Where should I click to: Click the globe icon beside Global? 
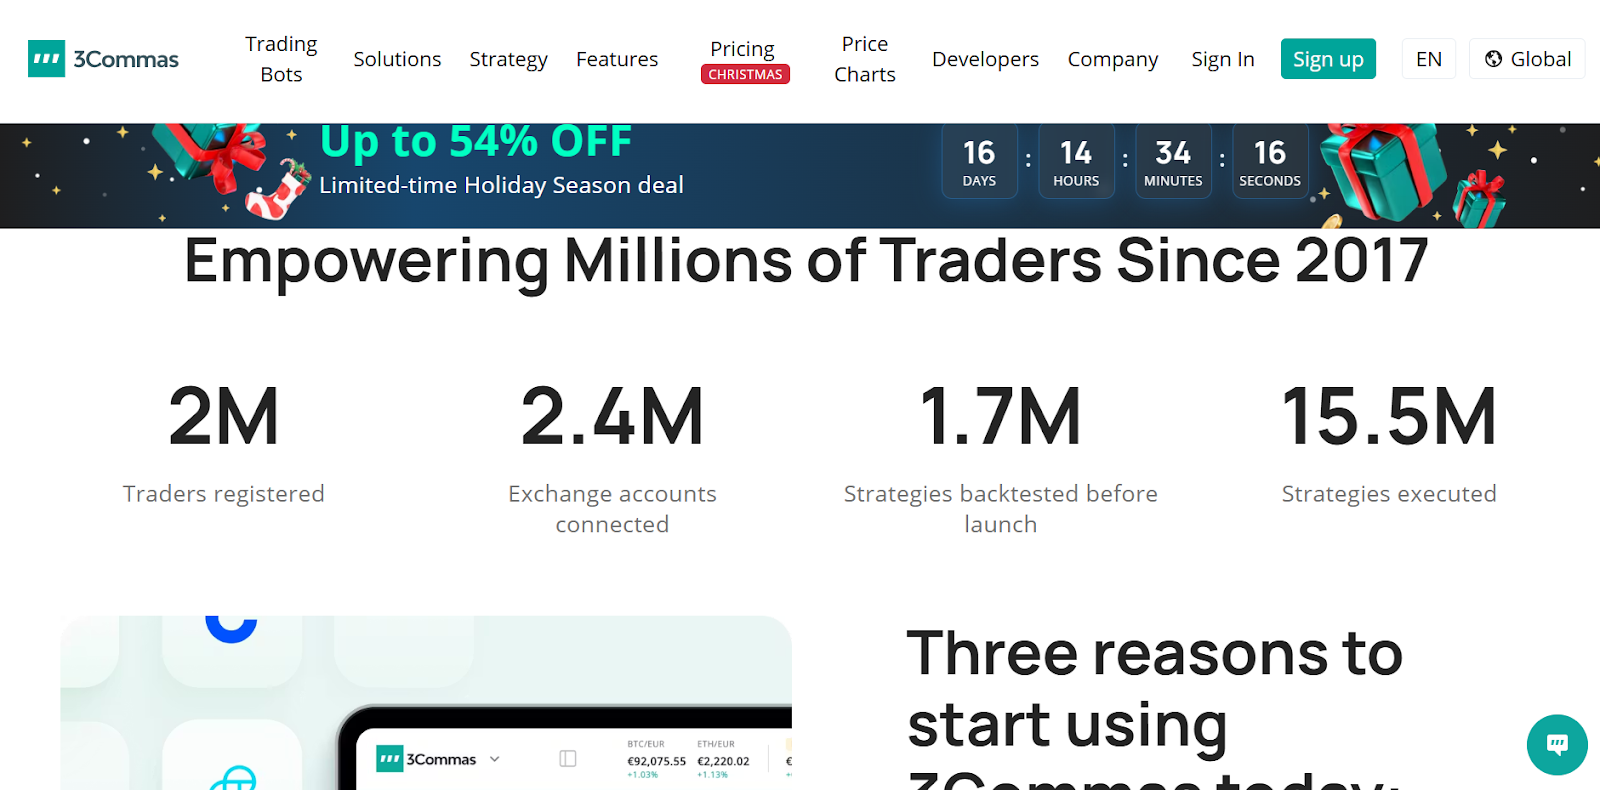coord(1493,59)
